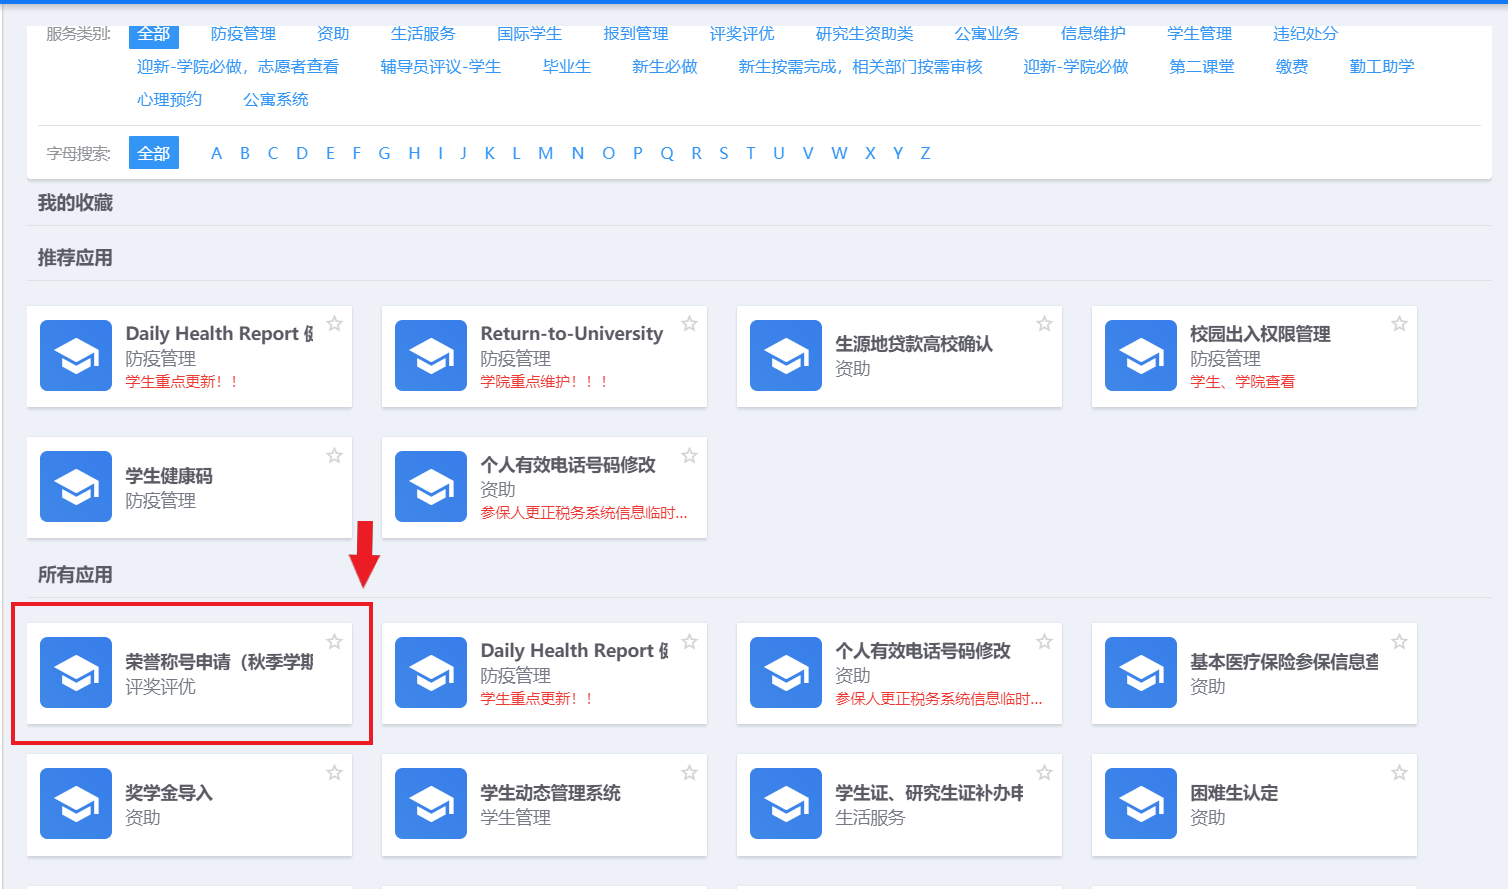Open the 校园出入权限管理 app icon

[x=1141, y=356]
